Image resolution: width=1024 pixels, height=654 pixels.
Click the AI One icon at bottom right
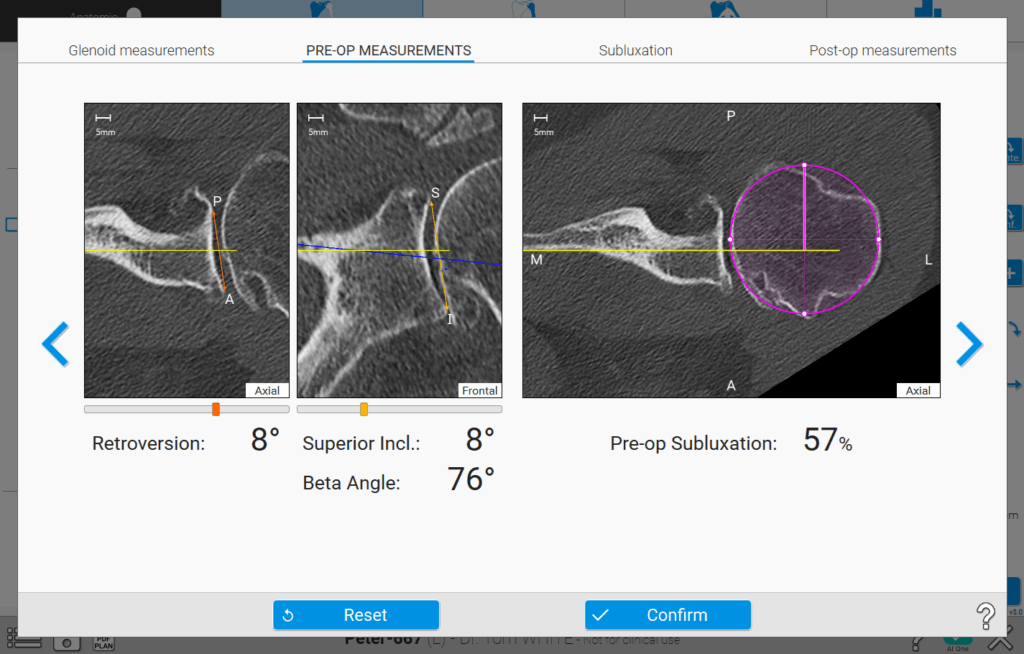coord(956,641)
